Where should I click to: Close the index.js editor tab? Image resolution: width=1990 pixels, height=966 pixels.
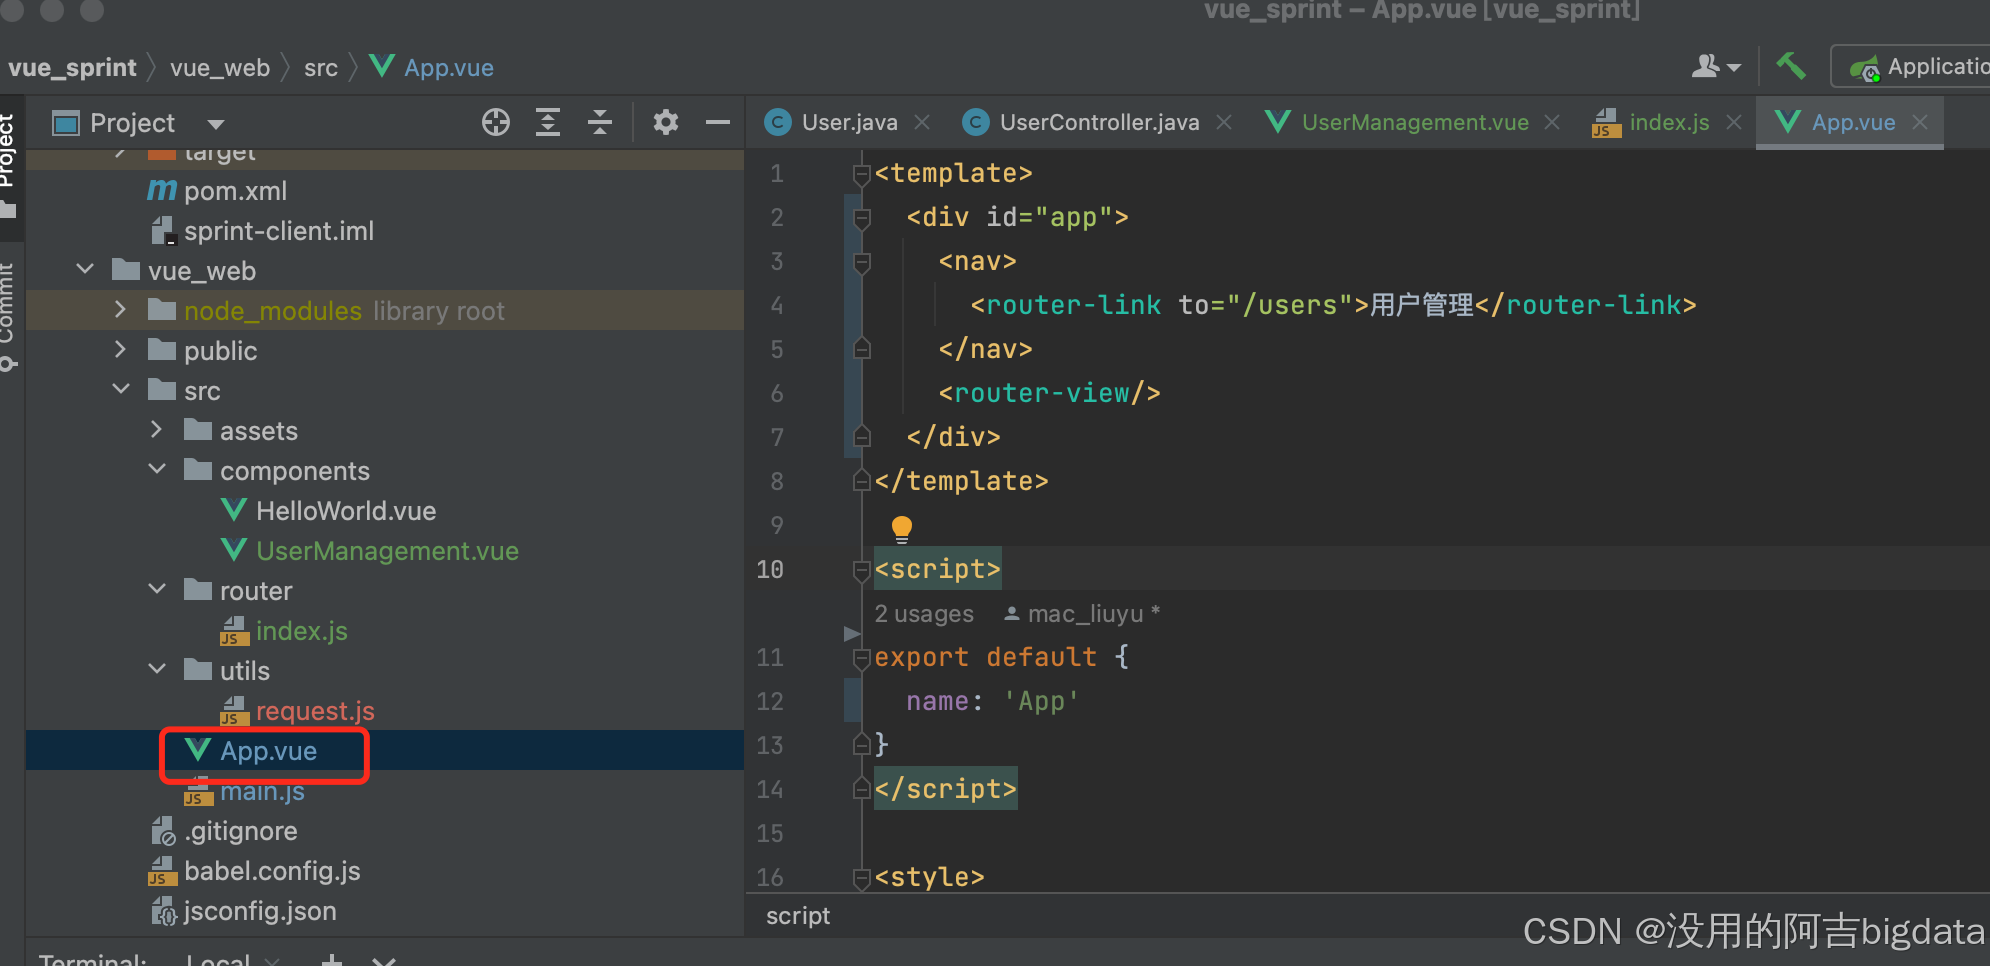(x=1734, y=122)
